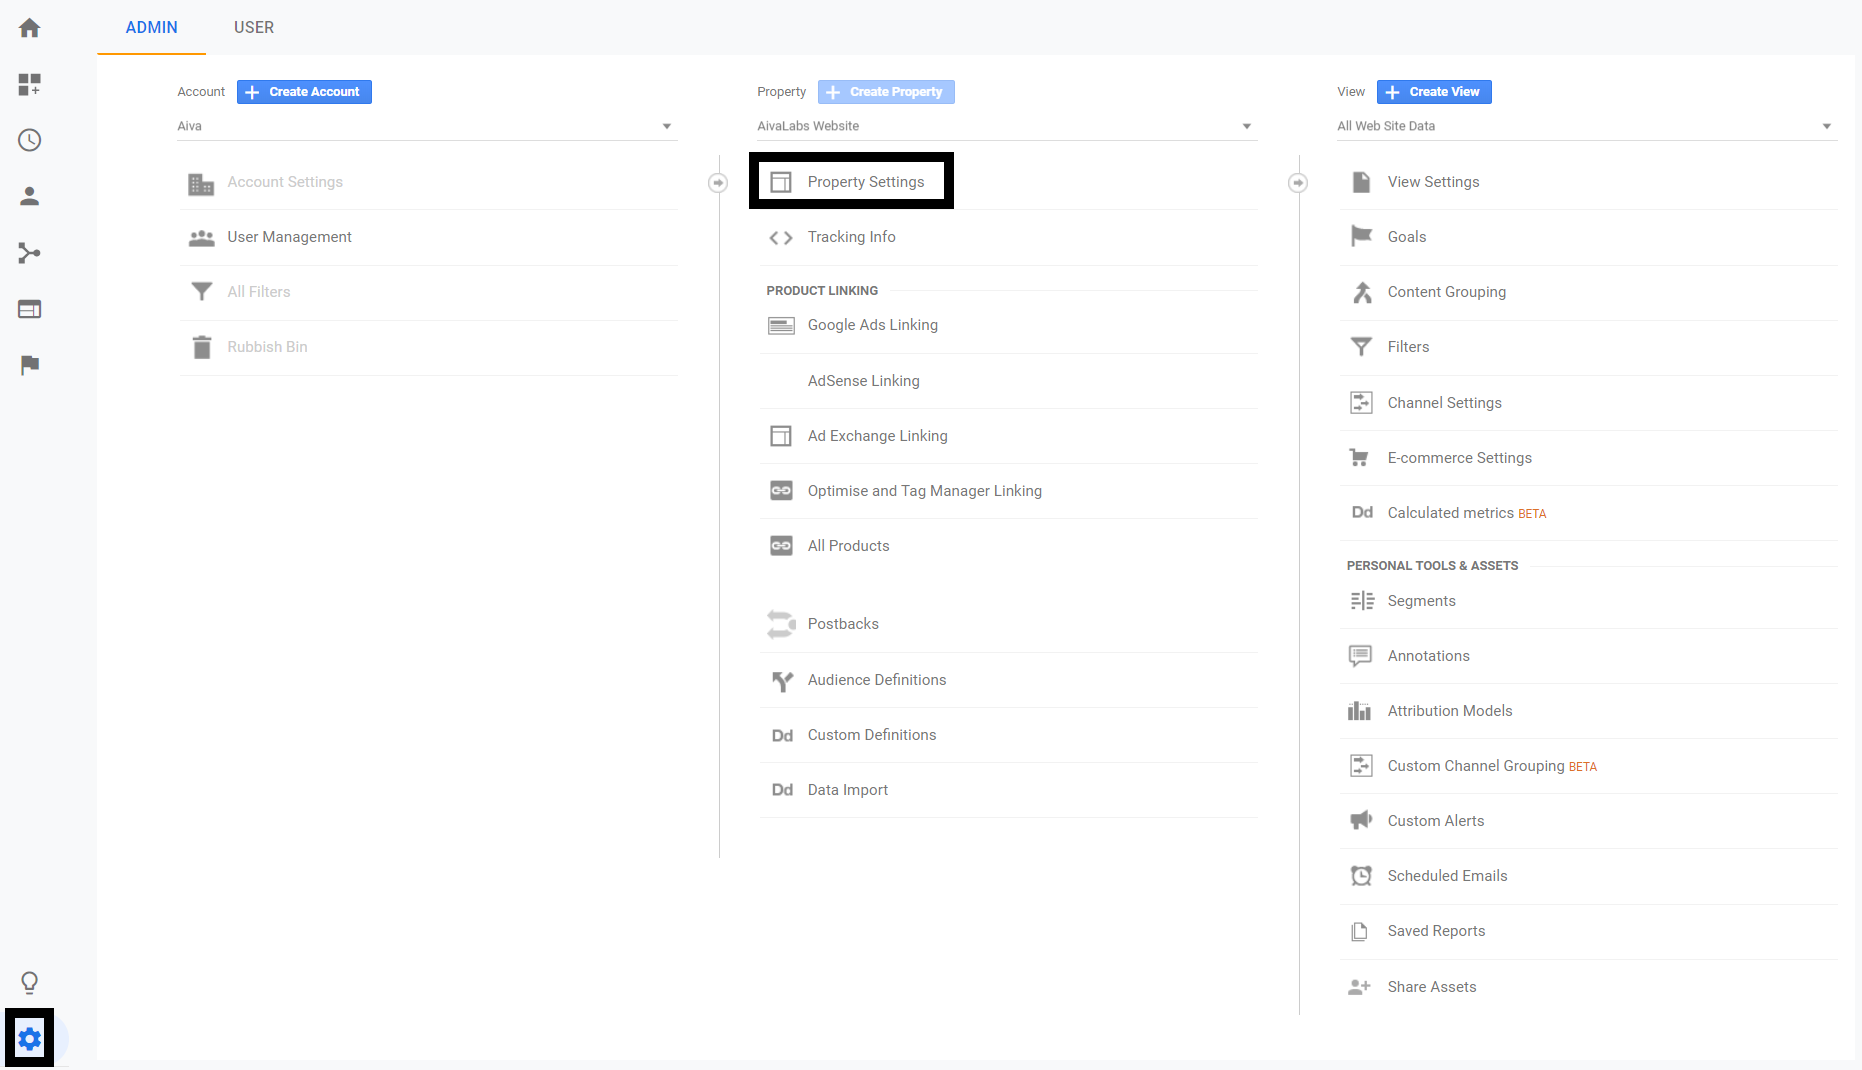The height and width of the screenshot is (1070, 1862).
Task: Select the Customization dashboard icon
Action: pos(29,84)
